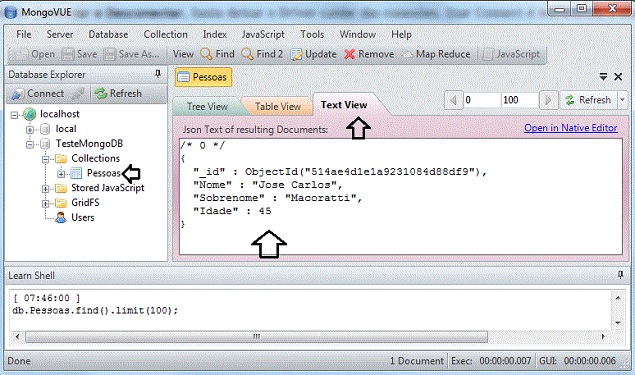Click the MongoVUE title bar icon
The width and height of the screenshot is (635, 375).
11,12
